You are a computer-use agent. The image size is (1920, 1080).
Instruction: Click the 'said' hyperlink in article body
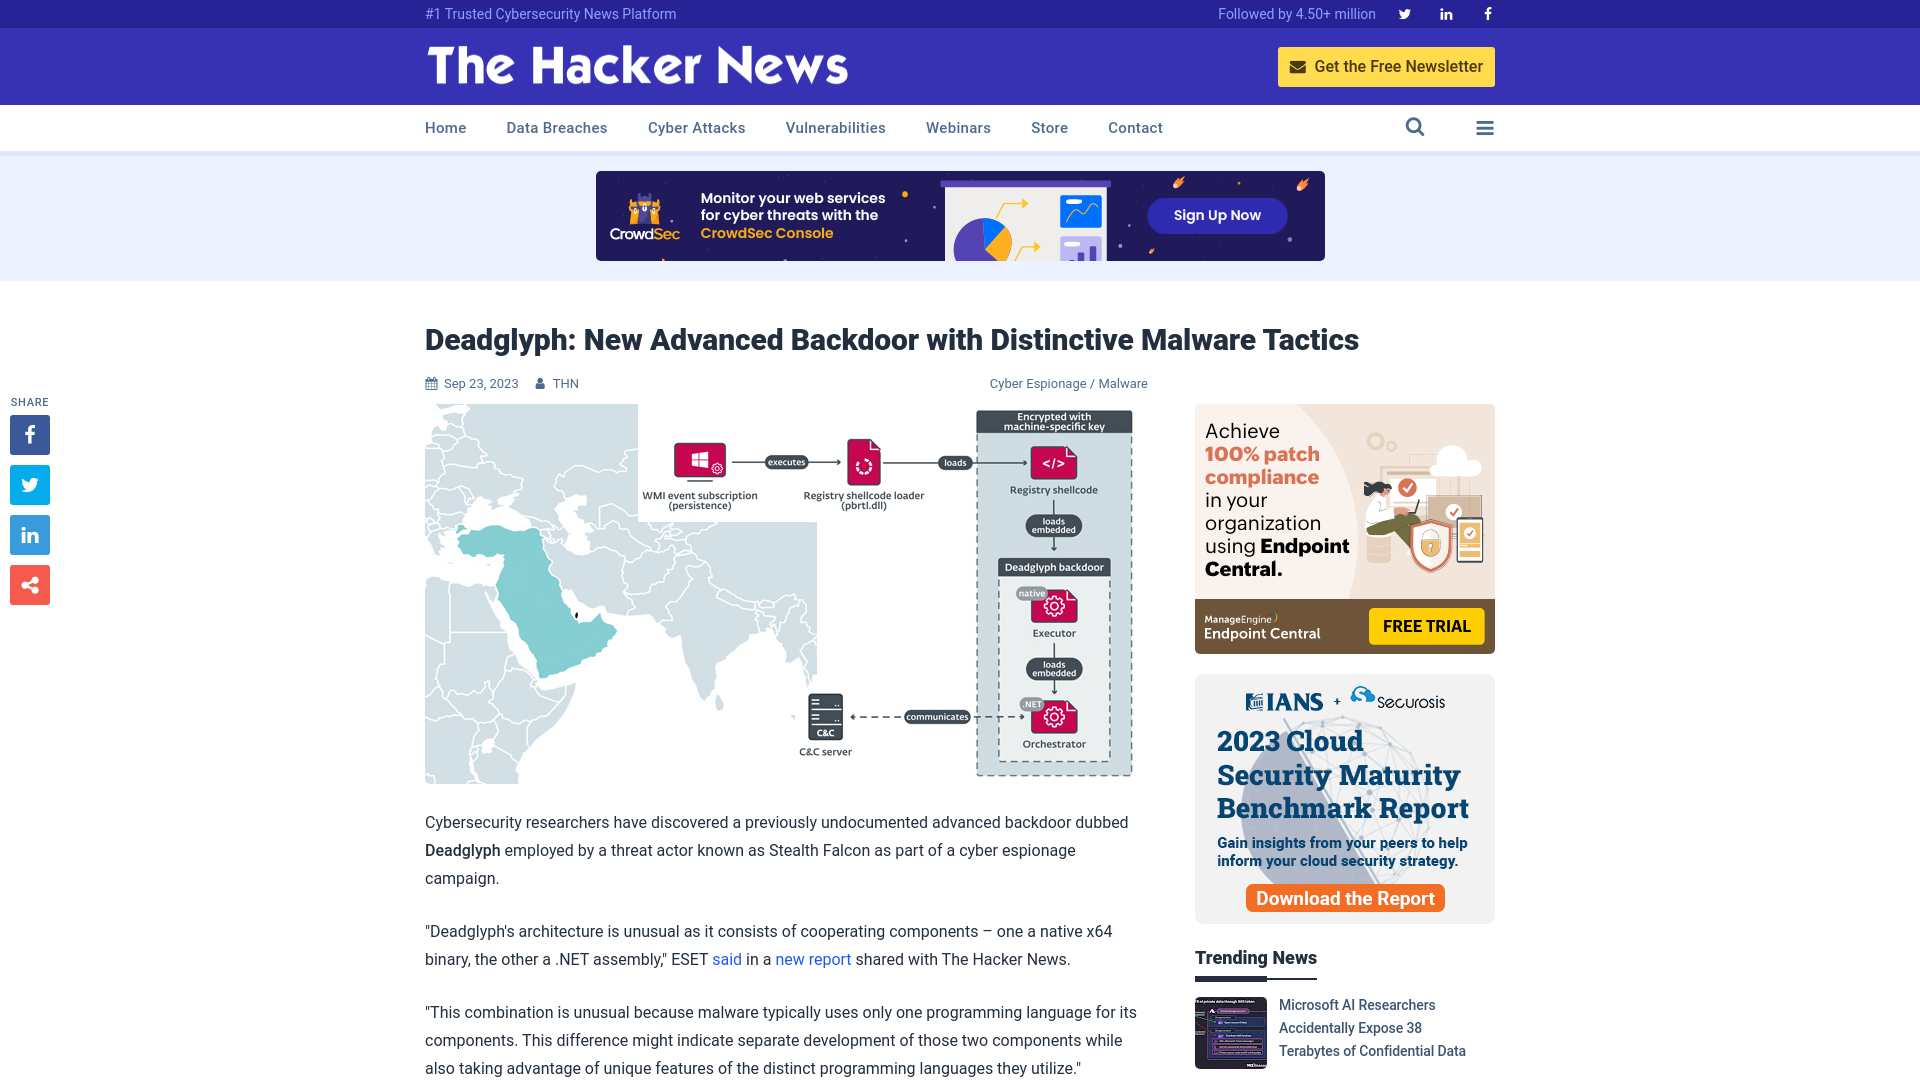725,959
